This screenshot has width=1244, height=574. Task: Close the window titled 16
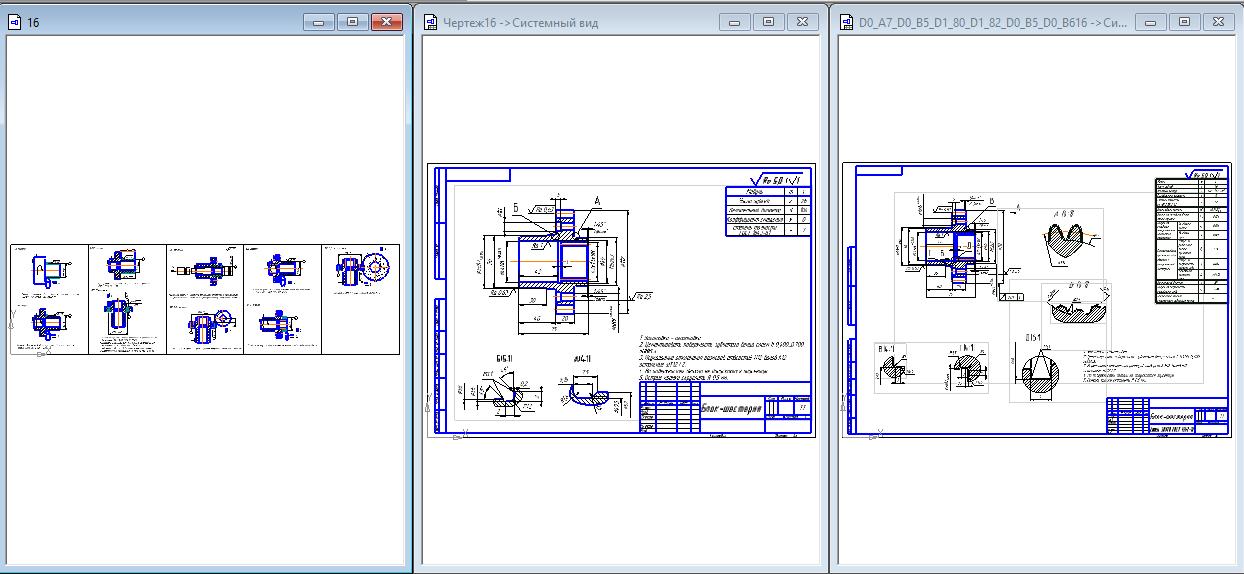[x=385, y=21]
